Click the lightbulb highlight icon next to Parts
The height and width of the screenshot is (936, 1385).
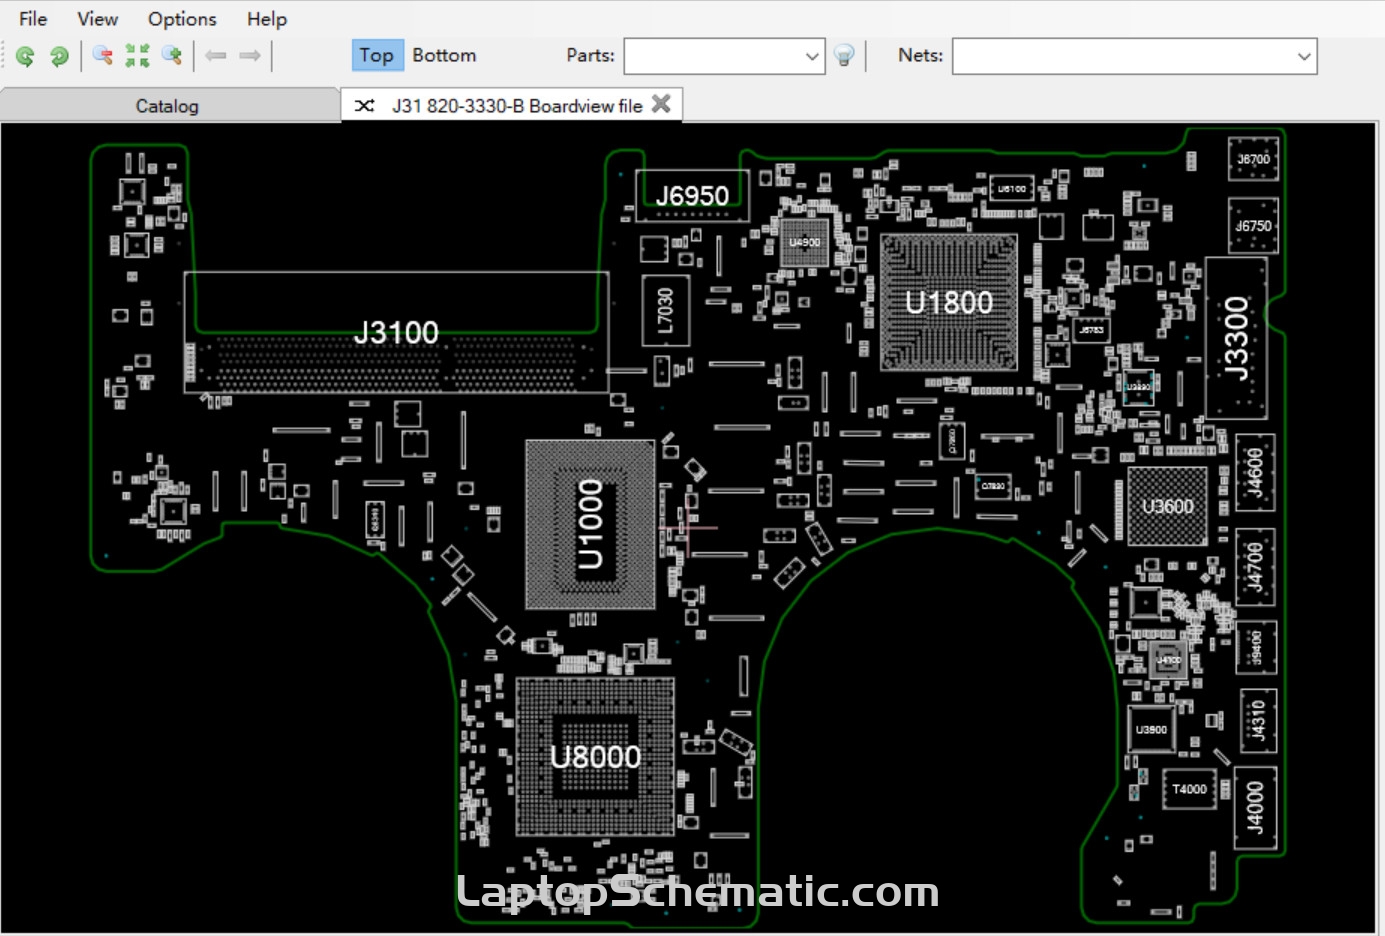pyautogui.click(x=844, y=56)
